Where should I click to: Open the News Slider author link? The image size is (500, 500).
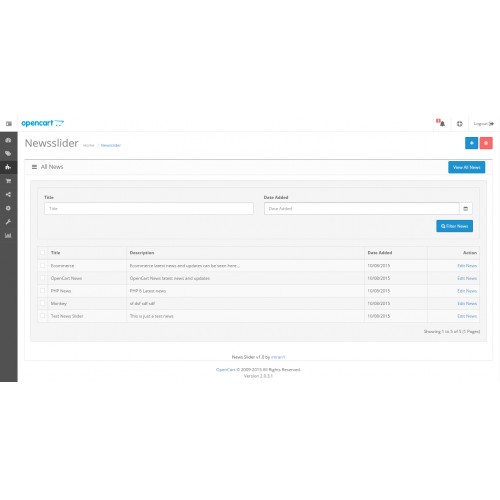coord(278,357)
